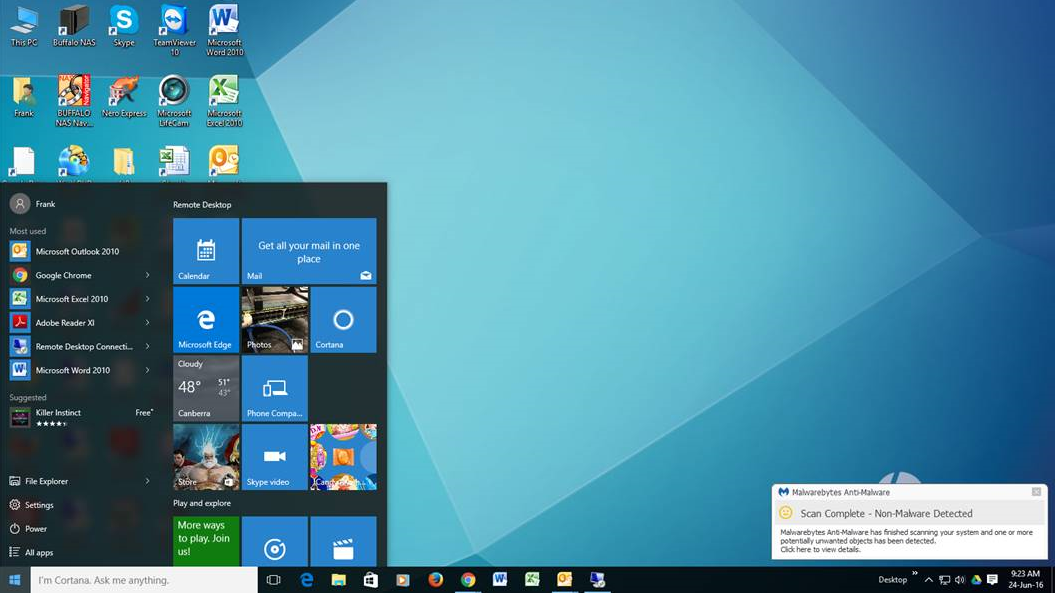The height and width of the screenshot is (593, 1055).
Task: Open Task View from the taskbar
Action: [273, 580]
